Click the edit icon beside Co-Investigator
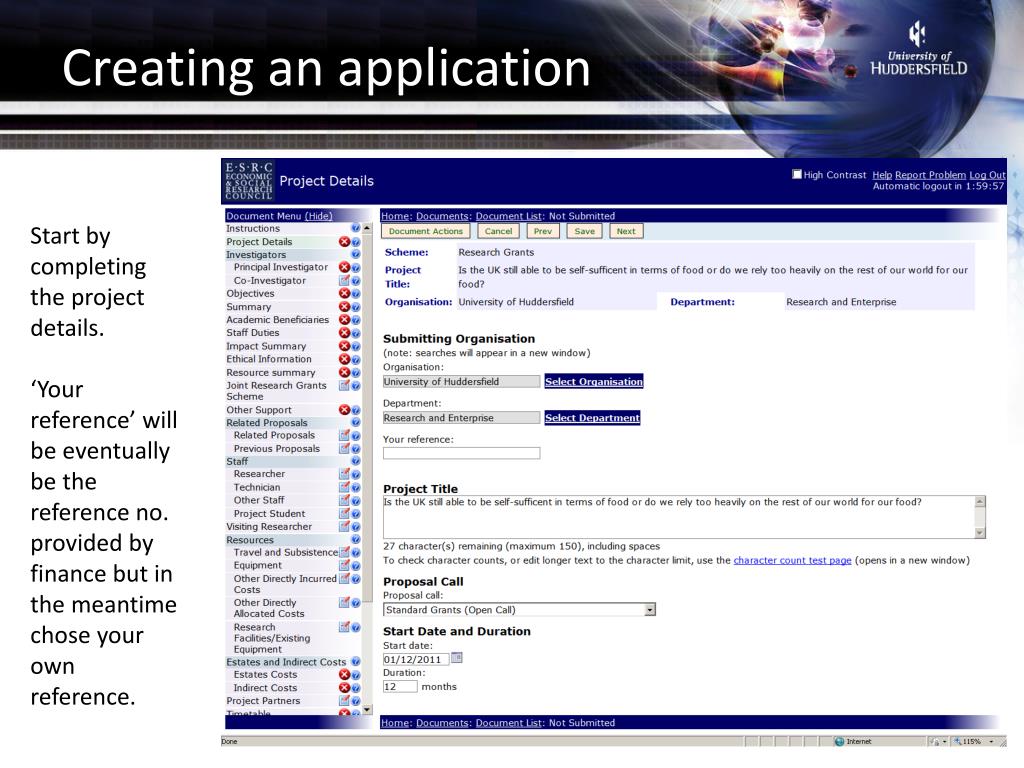The image size is (1024, 768). (345, 281)
